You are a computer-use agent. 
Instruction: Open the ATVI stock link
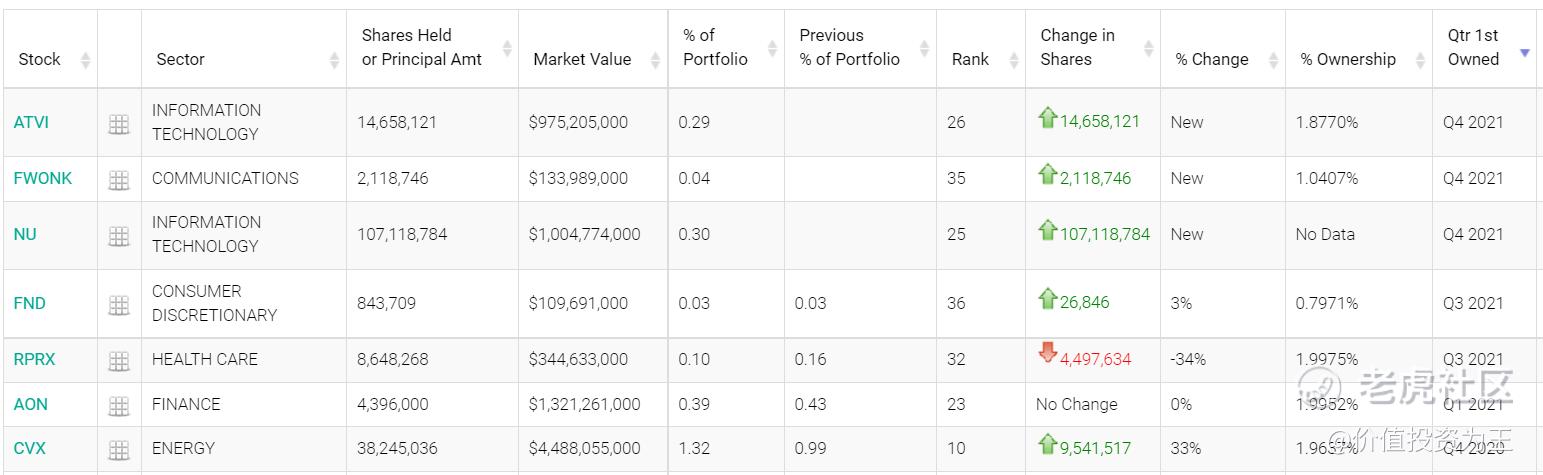(31, 122)
